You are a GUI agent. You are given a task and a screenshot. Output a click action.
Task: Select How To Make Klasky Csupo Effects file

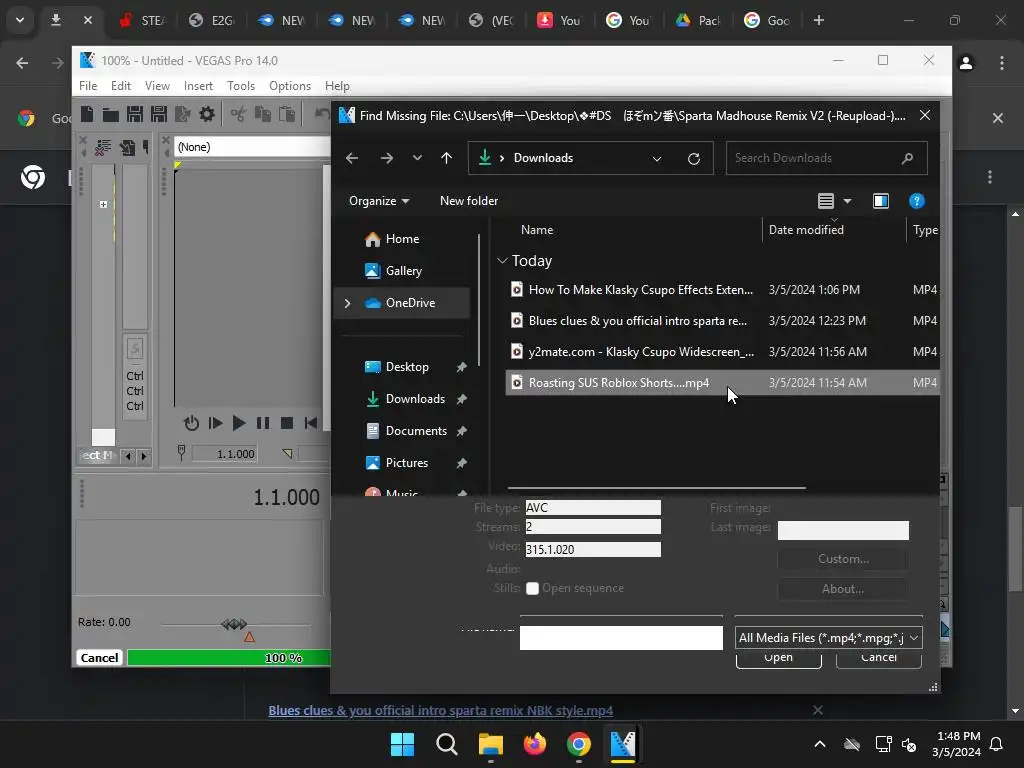click(722, 289)
